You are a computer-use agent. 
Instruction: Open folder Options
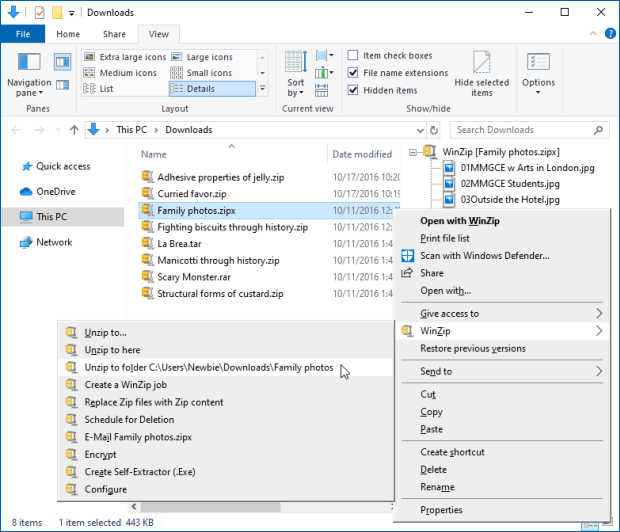click(538, 74)
